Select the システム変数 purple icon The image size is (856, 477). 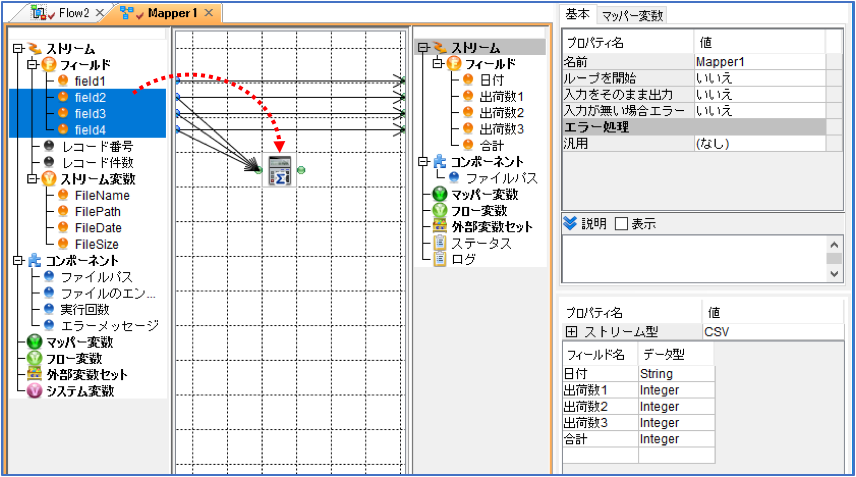click(x=34, y=391)
